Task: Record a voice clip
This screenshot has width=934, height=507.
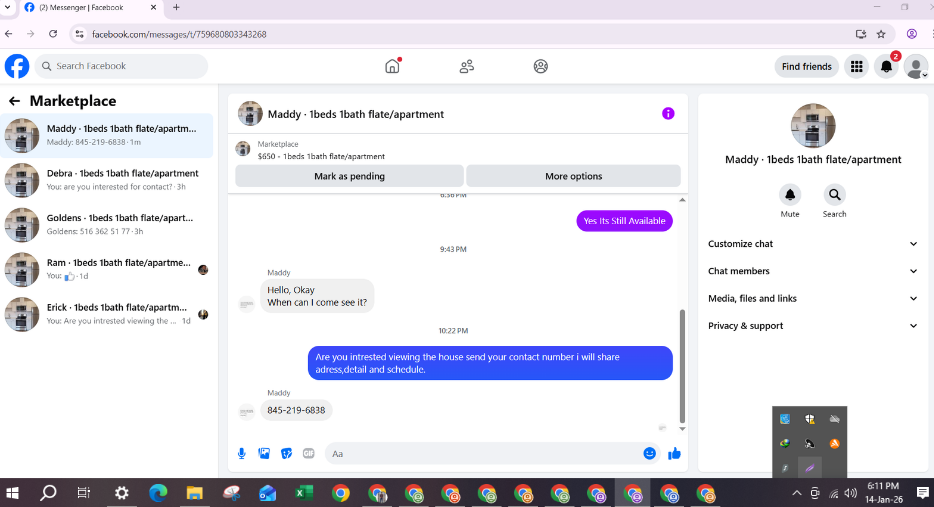Action: tap(242, 453)
